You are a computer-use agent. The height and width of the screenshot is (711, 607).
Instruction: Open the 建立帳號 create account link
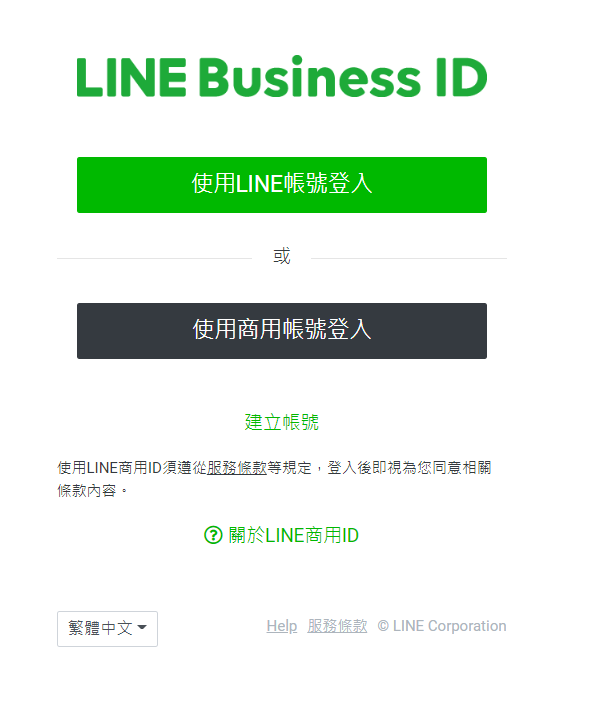pyautogui.click(x=282, y=422)
